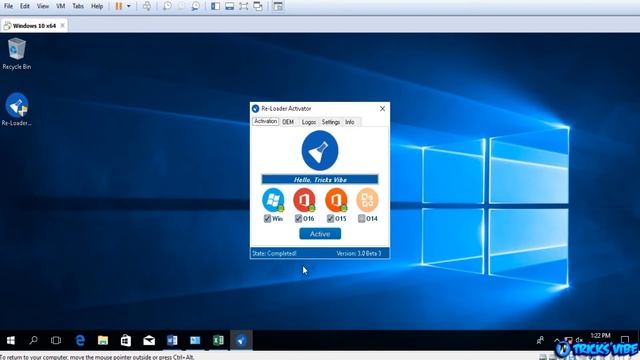Show the thumbnail bar view icon
This screenshot has height=360, width=640.
pos(230,6)
